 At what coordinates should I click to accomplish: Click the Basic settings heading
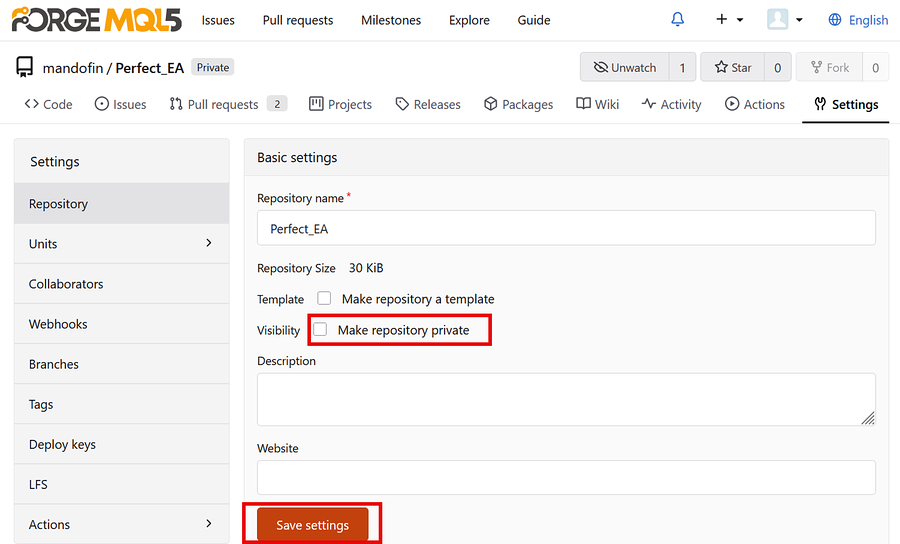coord(297,157)
